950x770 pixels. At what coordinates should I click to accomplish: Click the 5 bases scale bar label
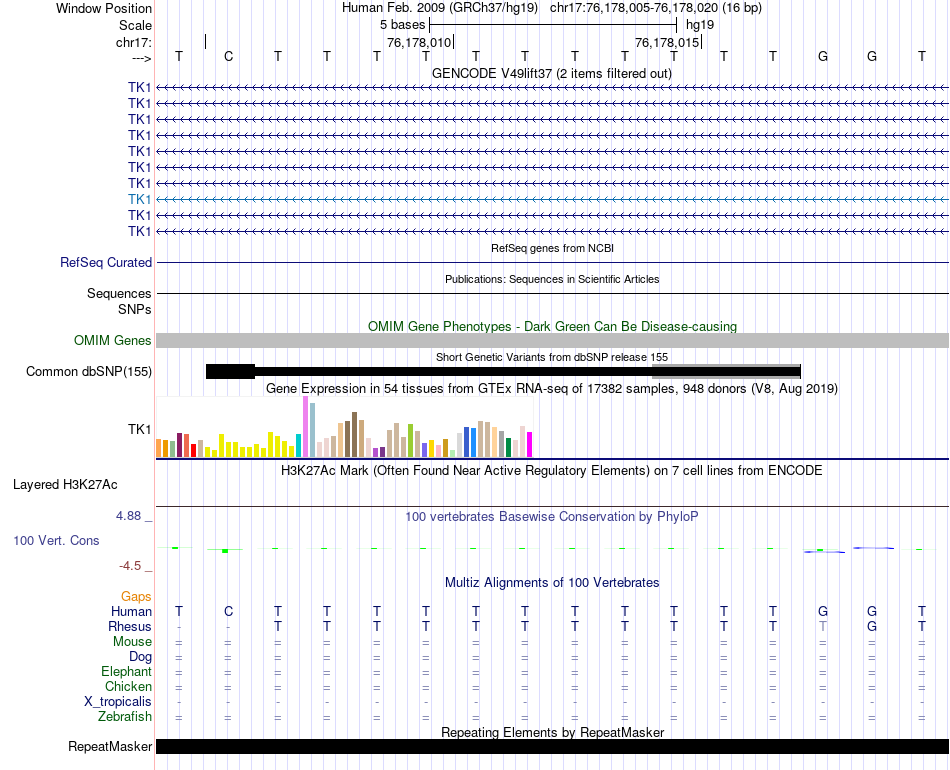[402, 25]
